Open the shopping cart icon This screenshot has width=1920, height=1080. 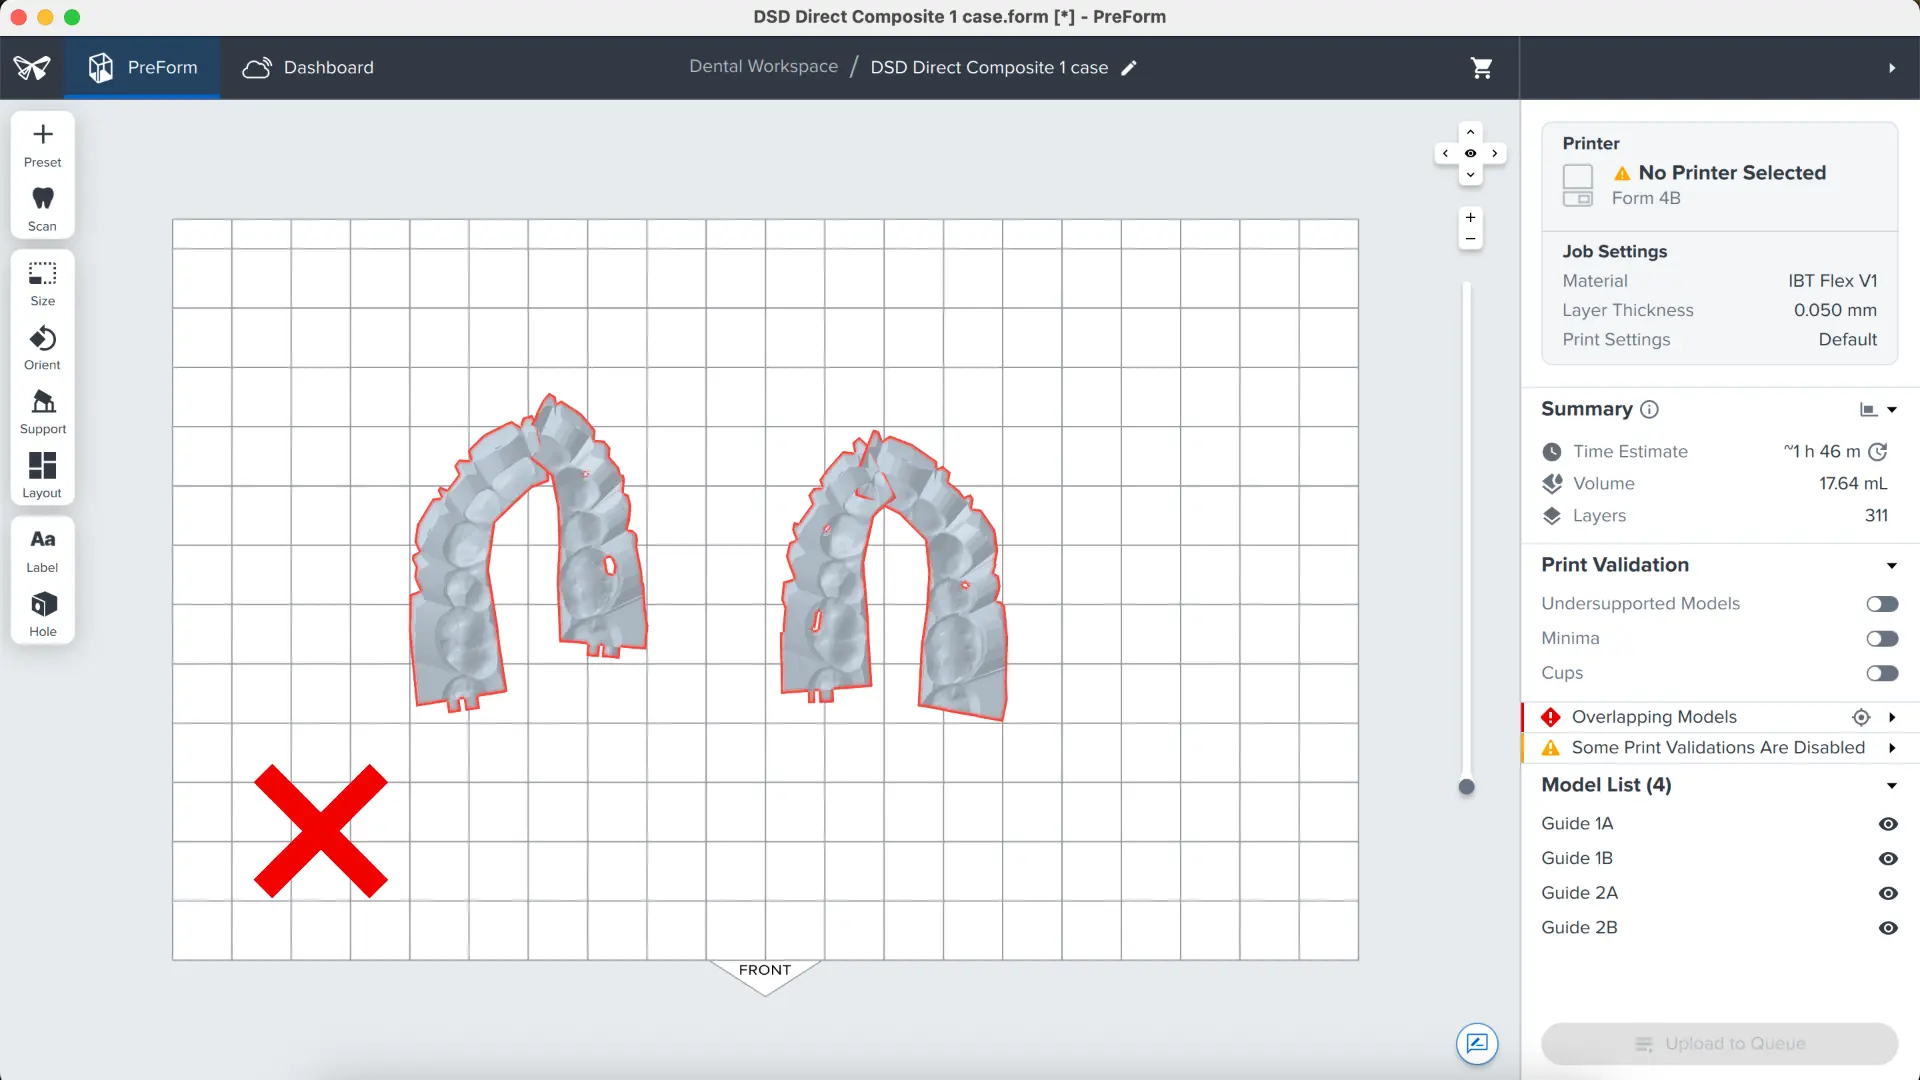coord(1481,67)
